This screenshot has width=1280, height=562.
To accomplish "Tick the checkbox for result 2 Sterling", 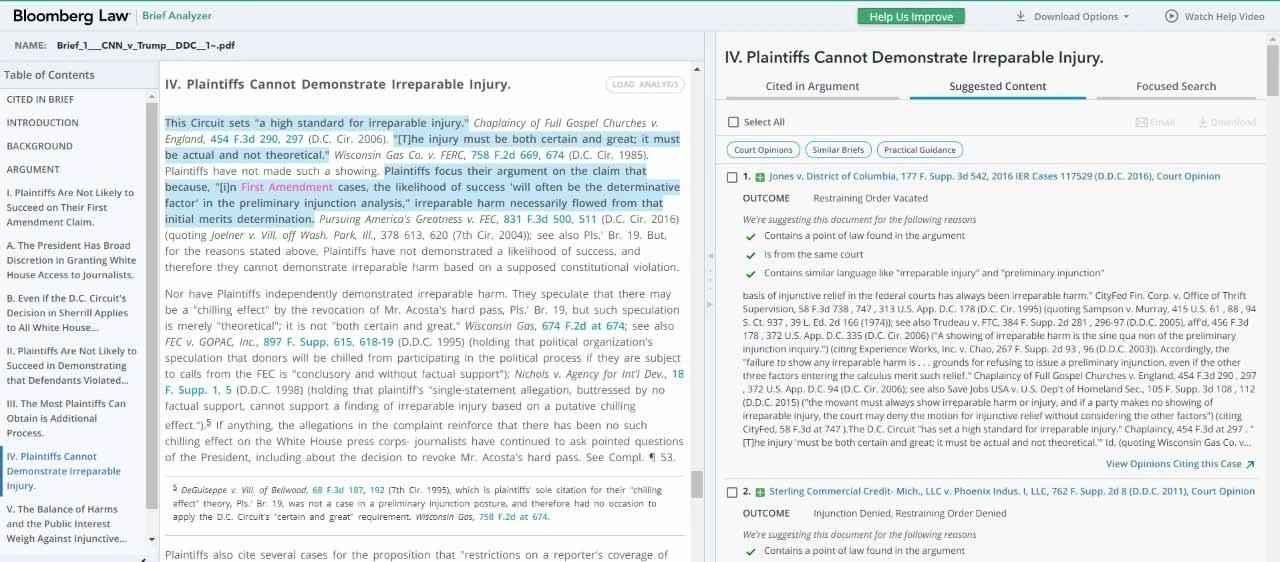I will point(733,492).
